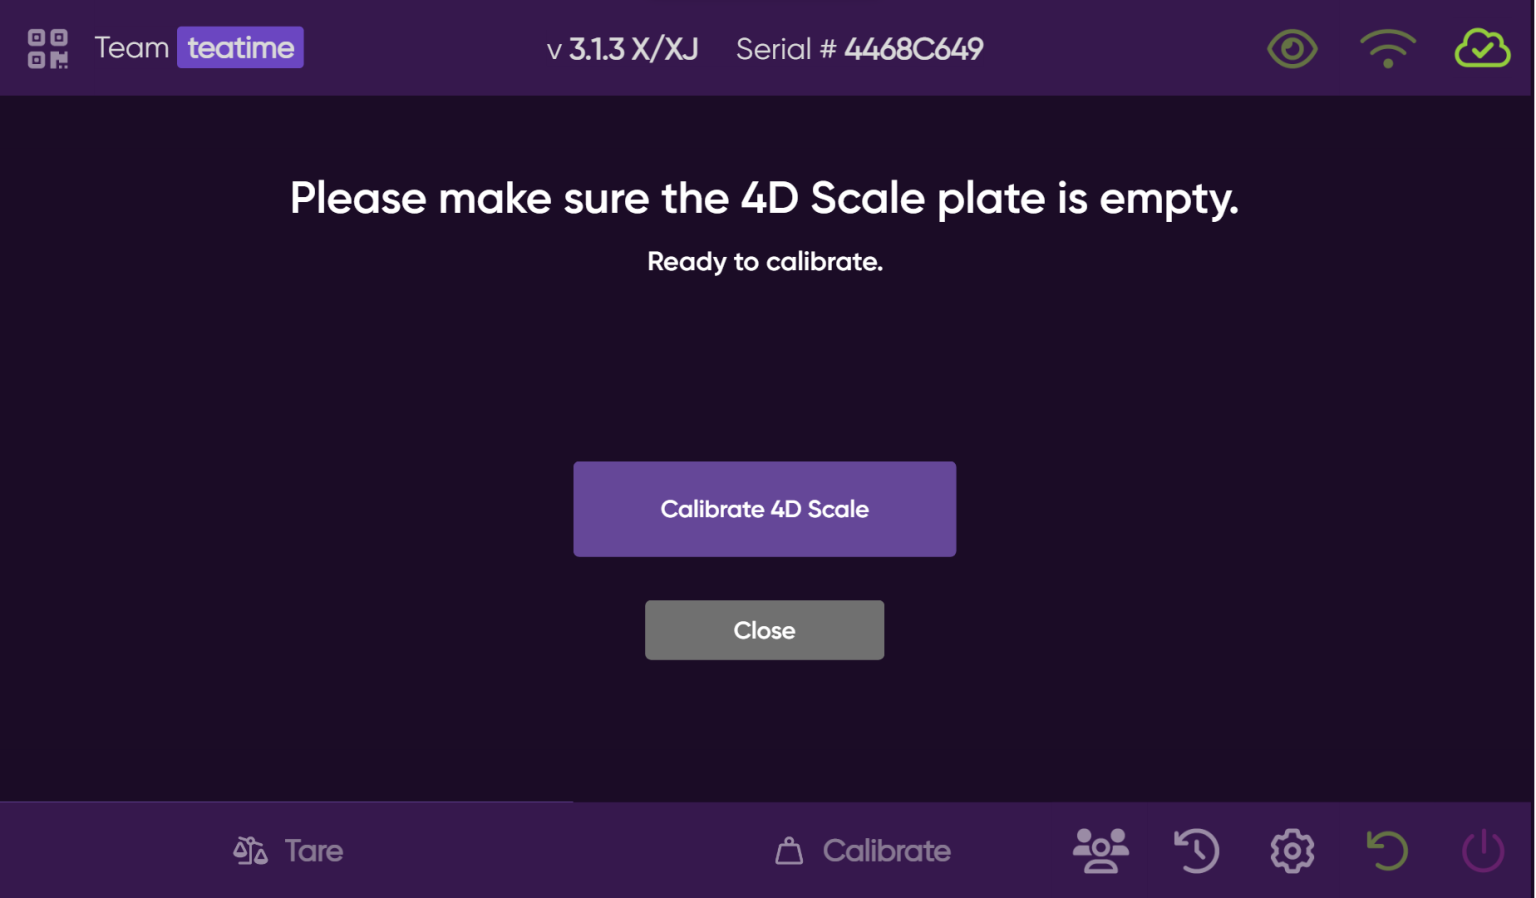The height and width of the screenshot is (898, 1536).
Task: Click the empty plate instruction heading
Action: (764, 198)
